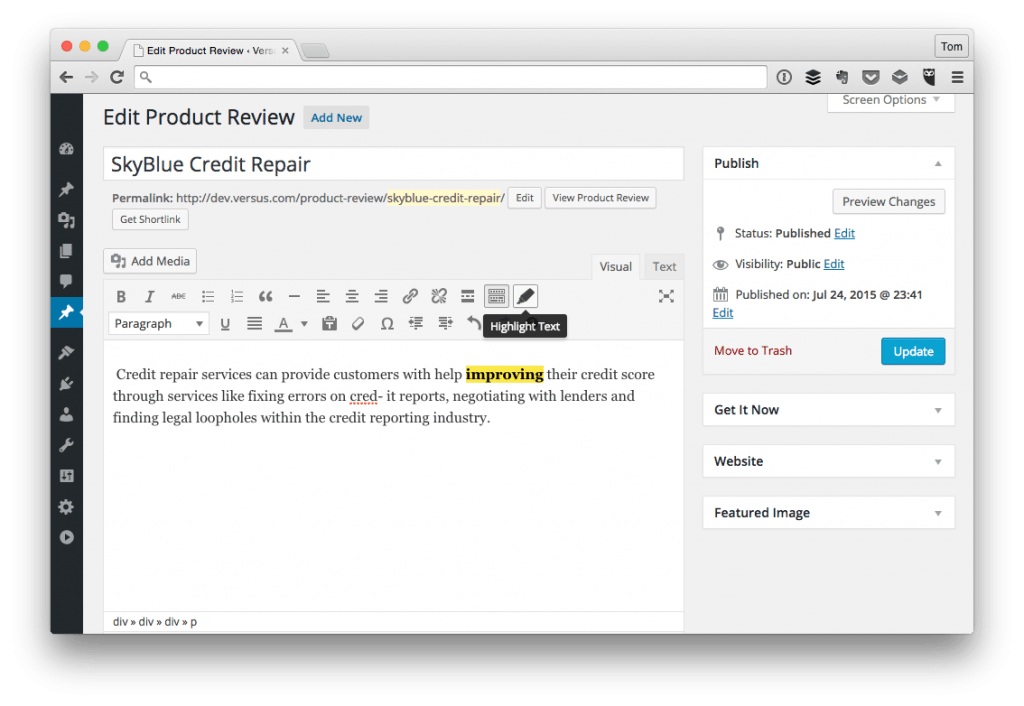This screenshot has width=1024, height=706.
Task: Insert a link with the link icon
Action: click(410, 295)
